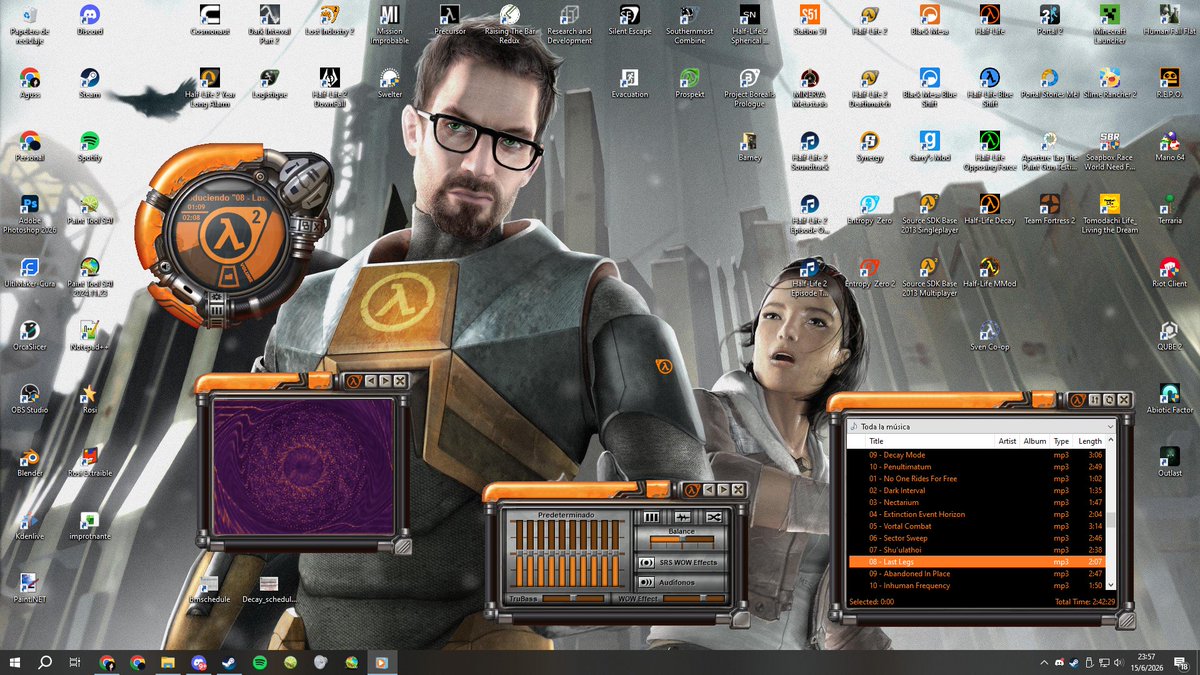1200x675 pixels.
Task: Click playlist scrollbar up arrow
Action: (1111, 440)
